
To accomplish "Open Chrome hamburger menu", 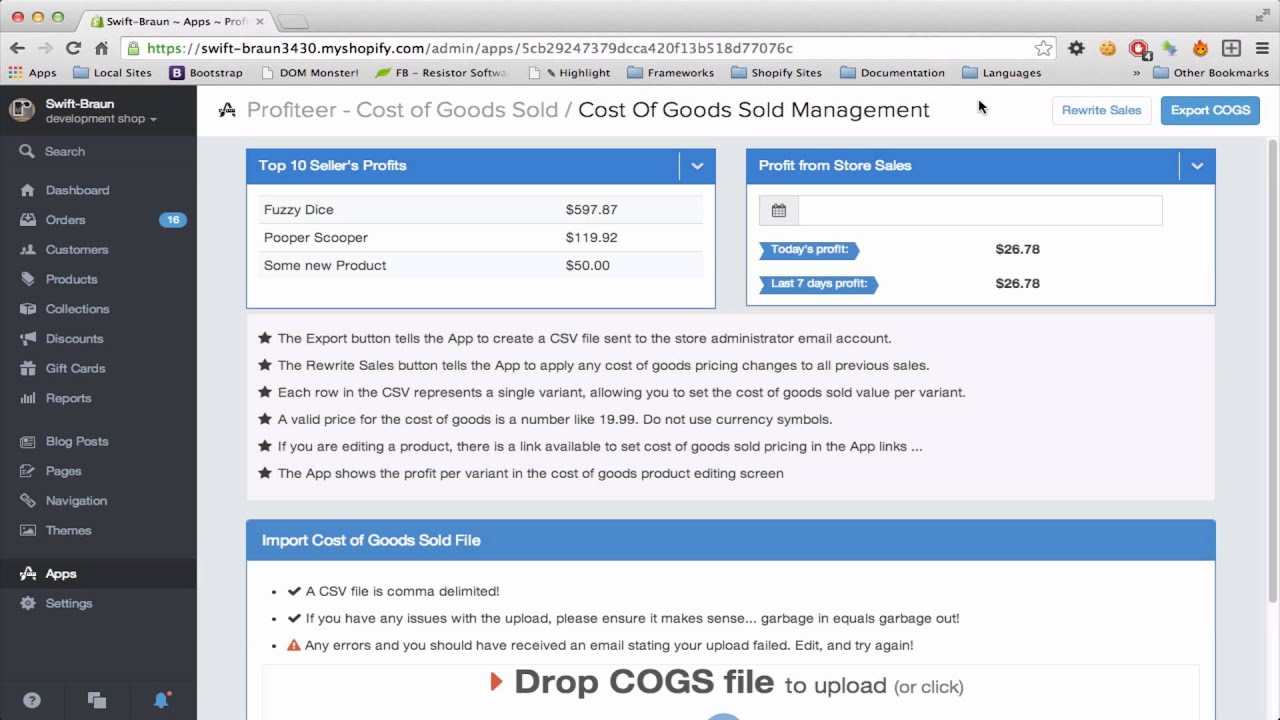I will pyautogui.click(x=1262, y=48).
